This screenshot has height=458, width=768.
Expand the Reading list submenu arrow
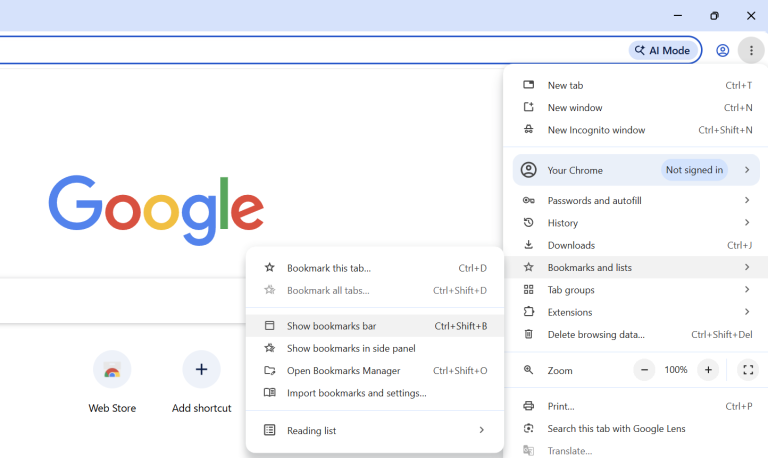click(481, 430)
